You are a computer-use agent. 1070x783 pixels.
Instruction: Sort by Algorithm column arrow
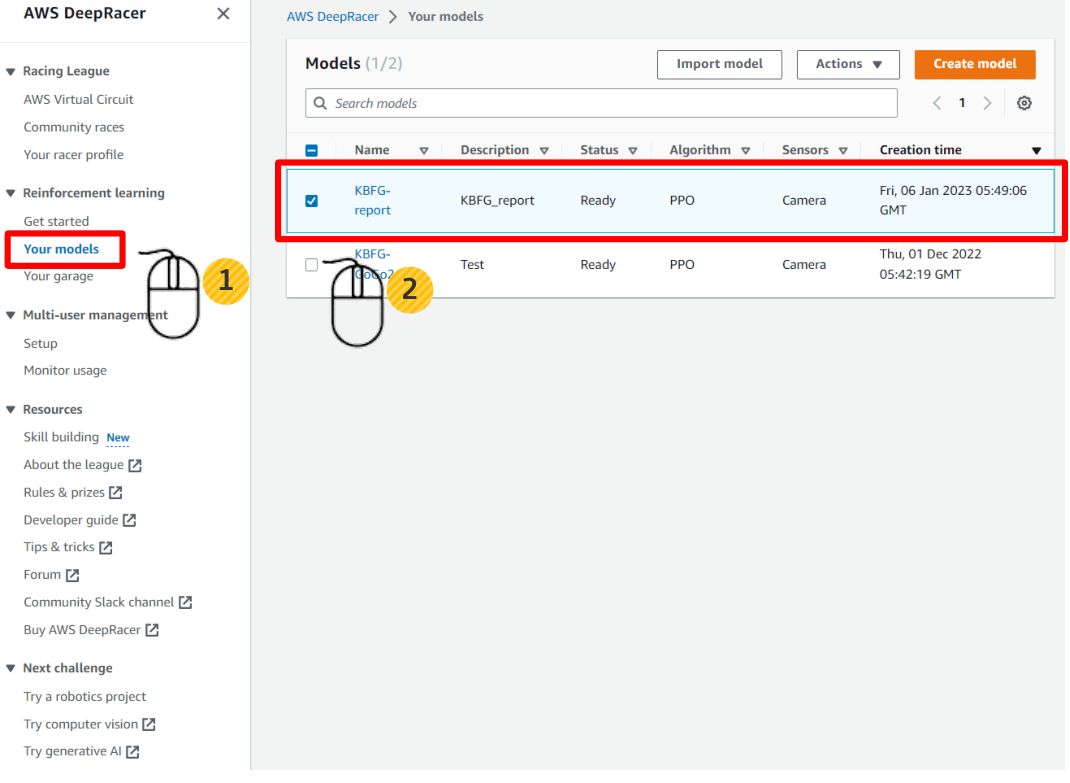coord(745,151)
